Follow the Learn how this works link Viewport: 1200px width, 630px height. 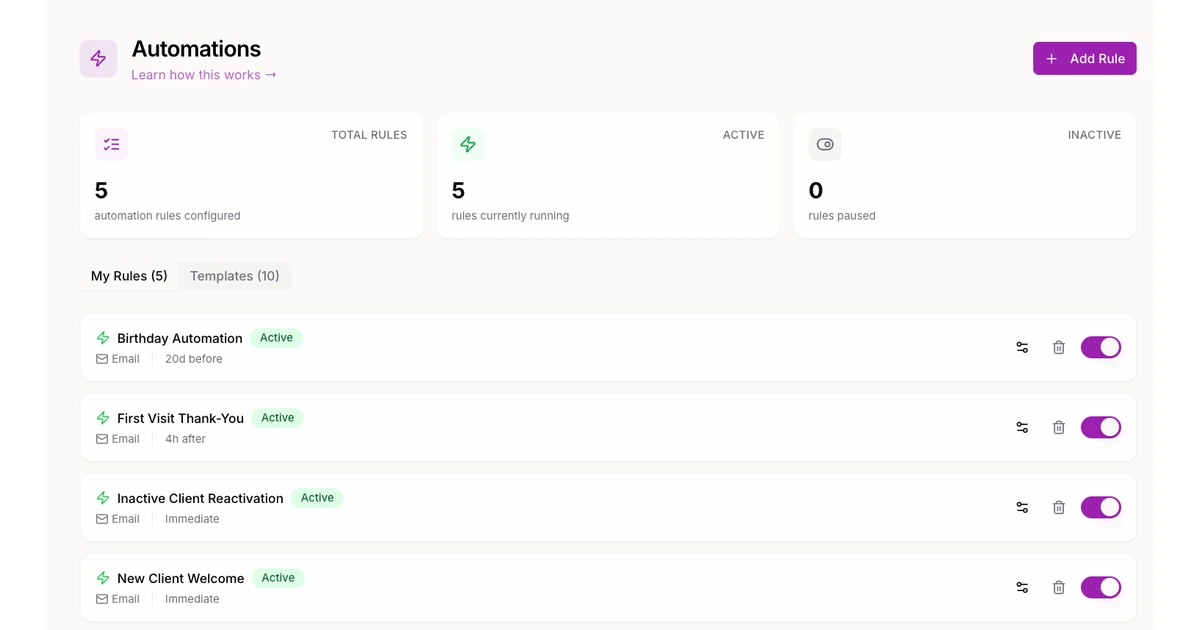point(204,75)
